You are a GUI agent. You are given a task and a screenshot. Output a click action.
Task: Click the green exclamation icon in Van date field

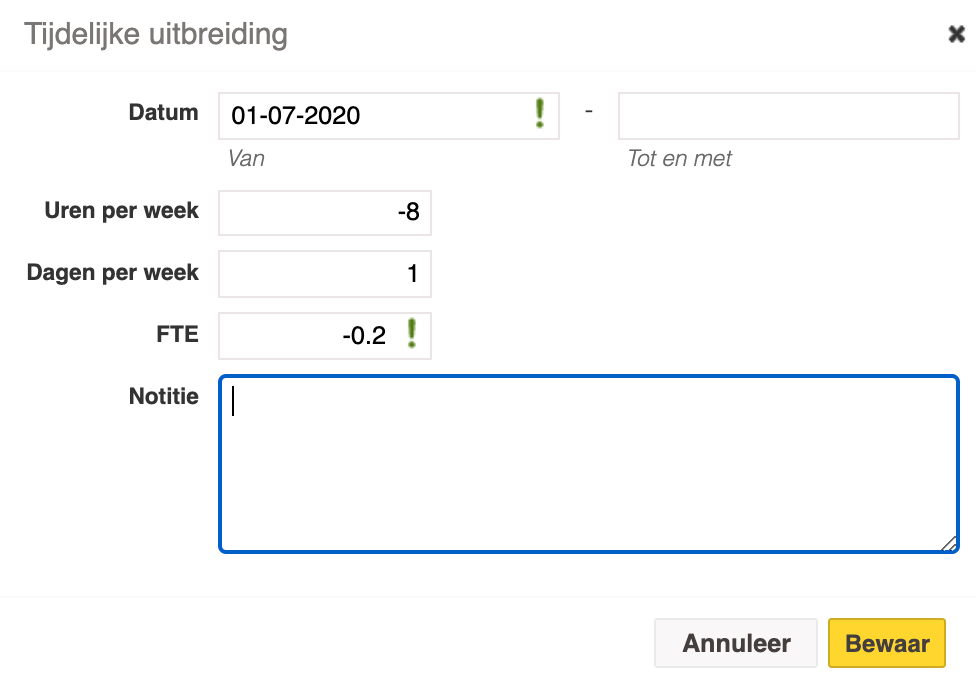tap(540, 113)
